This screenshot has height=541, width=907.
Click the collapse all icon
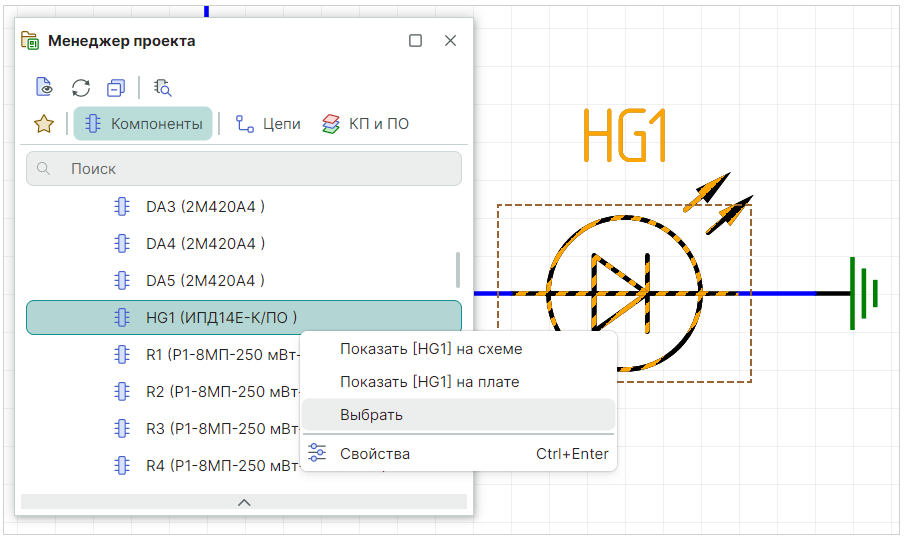pyautogui.click(x=117, y=87)
